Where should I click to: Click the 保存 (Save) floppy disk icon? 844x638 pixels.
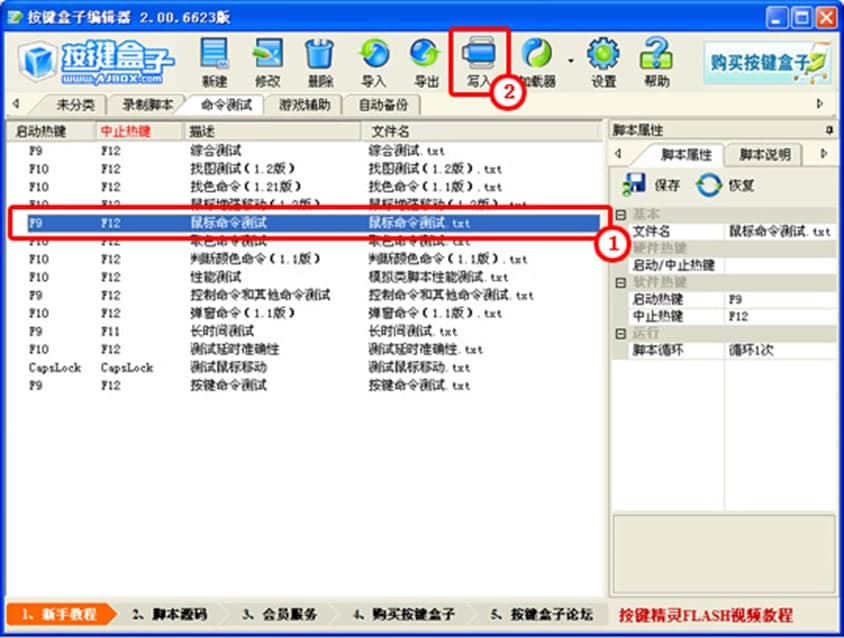(x=651, y=185)
